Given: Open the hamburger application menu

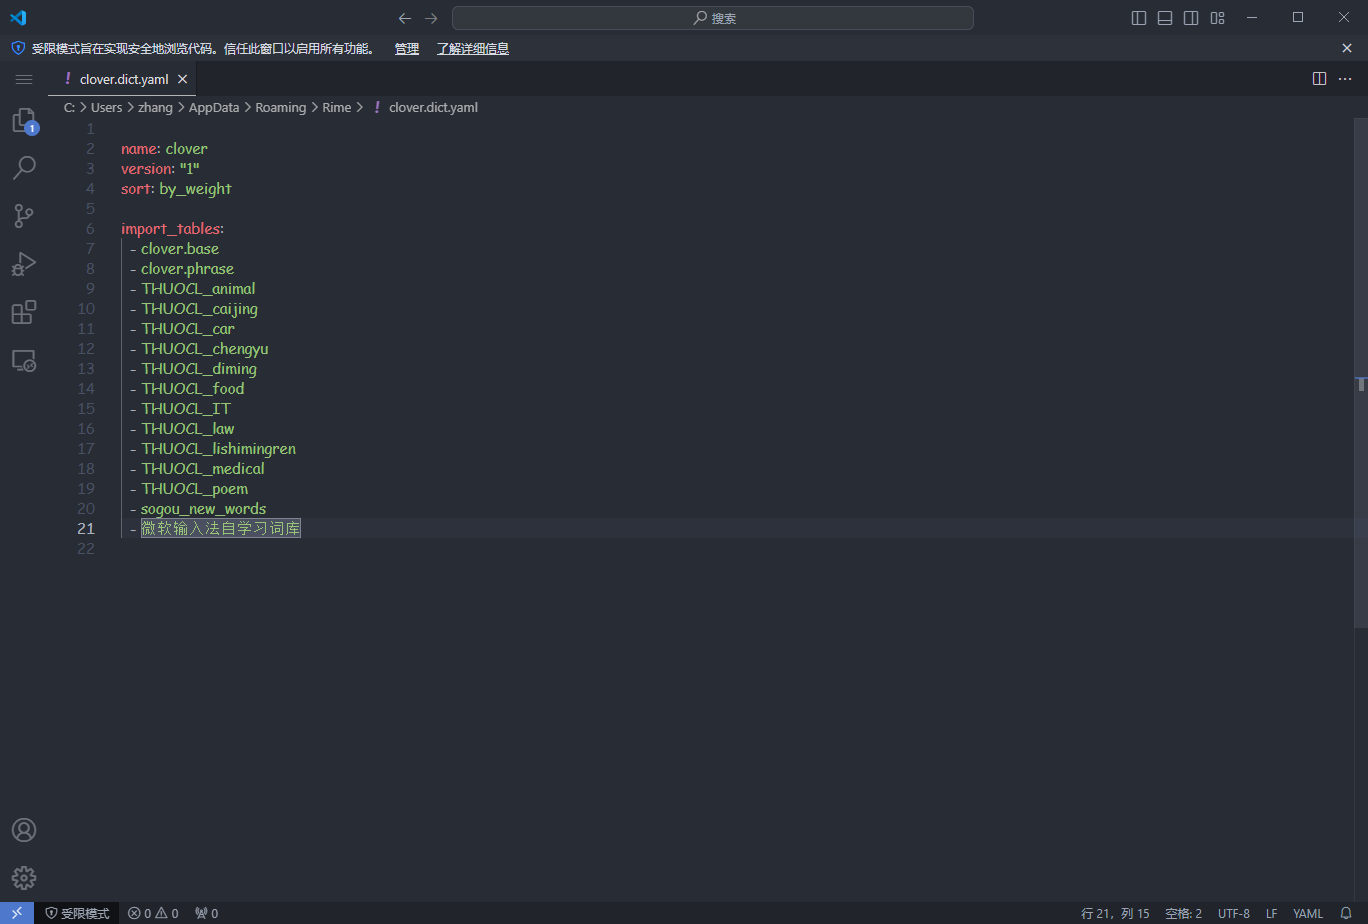Looking at the screenshot, I should pyautogui.click(x=24, y=79).
